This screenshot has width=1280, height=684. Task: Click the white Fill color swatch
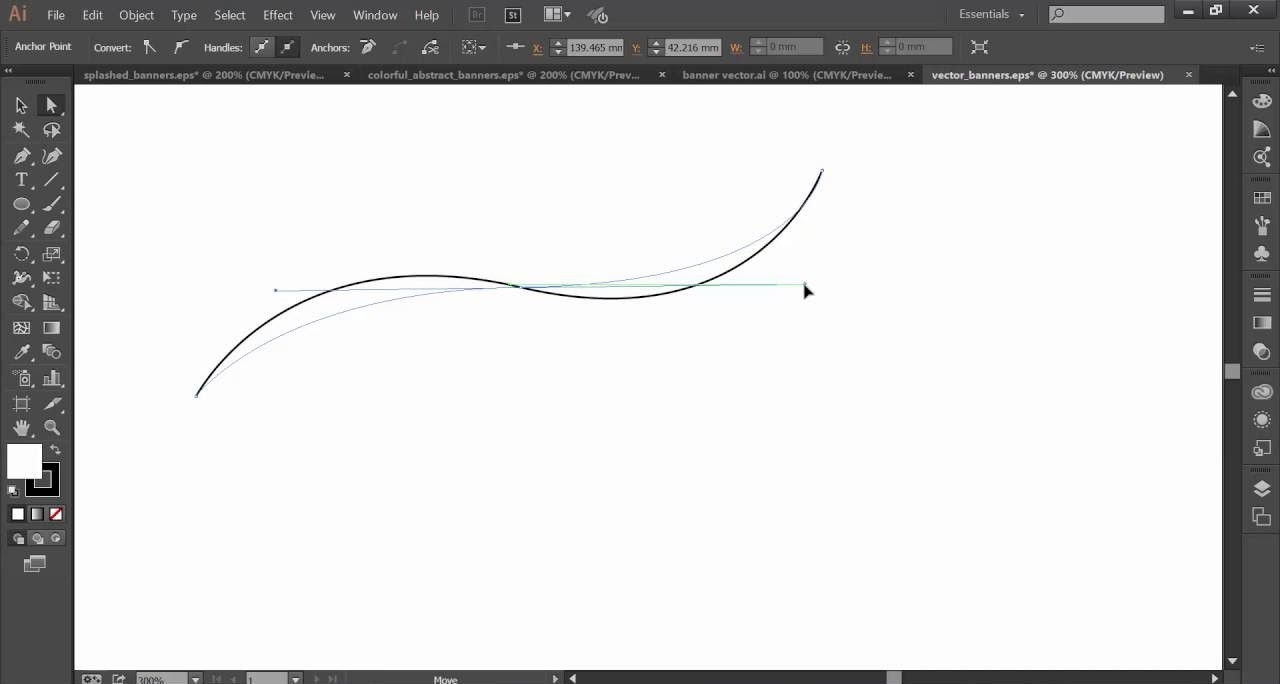tap(24, 461)
